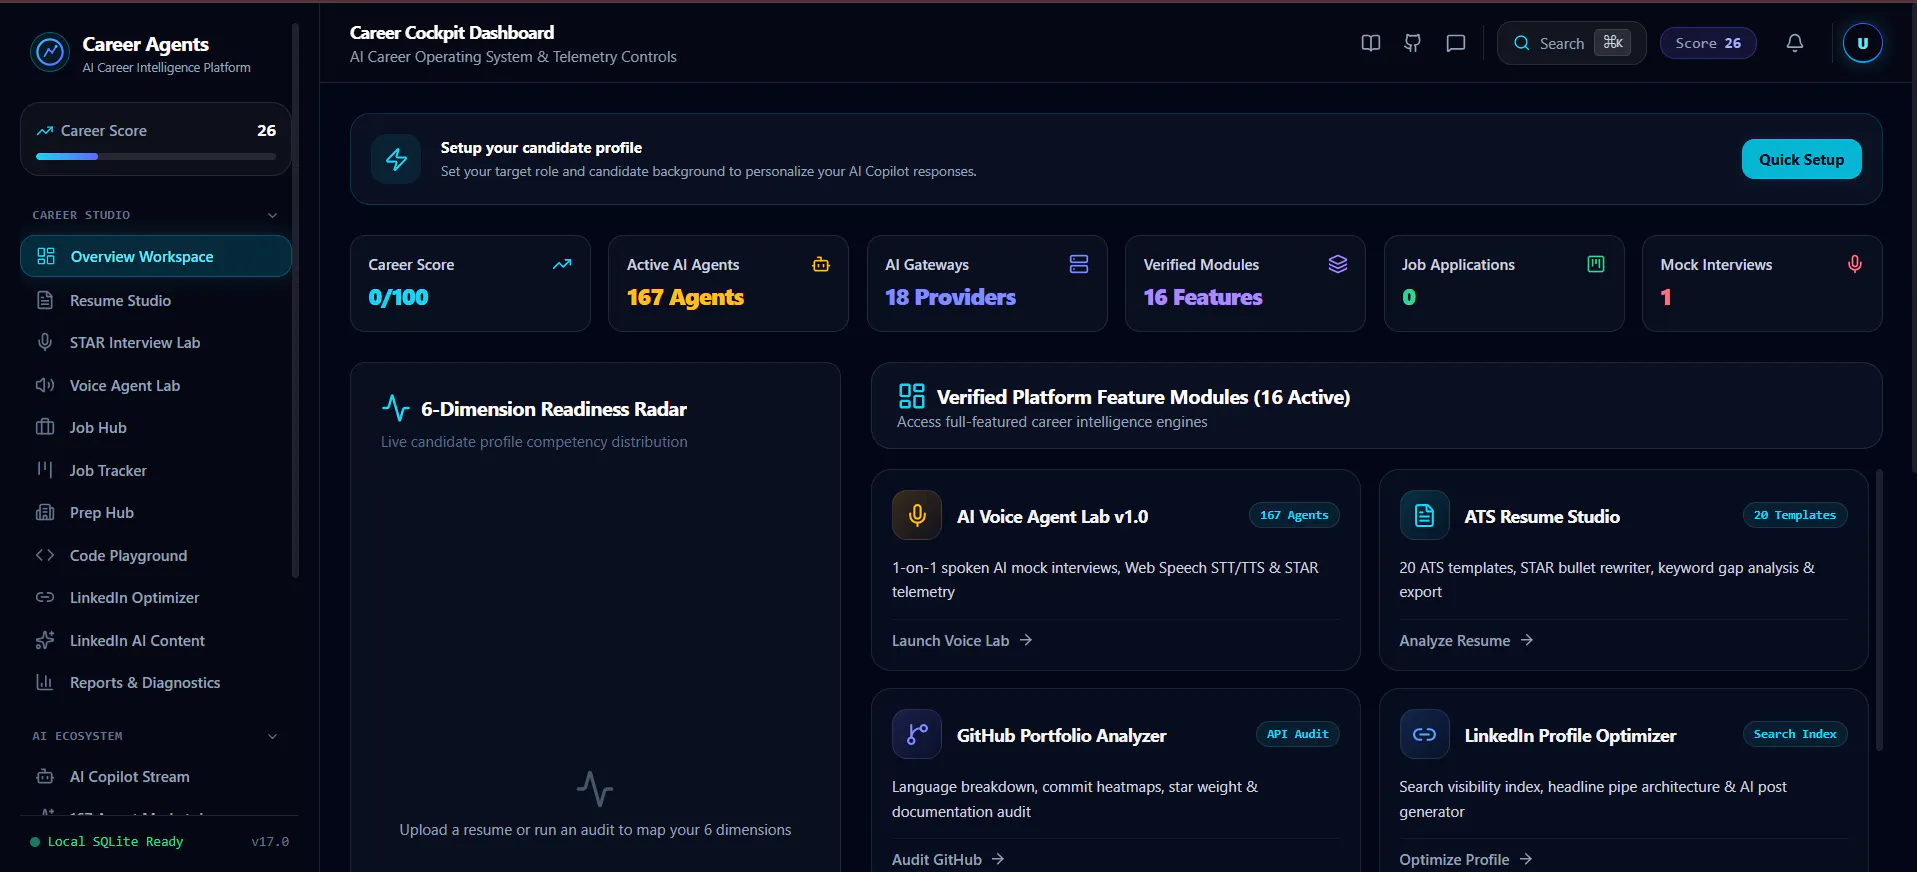Click the GitHub Portfolio Analyzer branch icon
The width and height of the screenshot is (1917, 872).
[917, 734]
